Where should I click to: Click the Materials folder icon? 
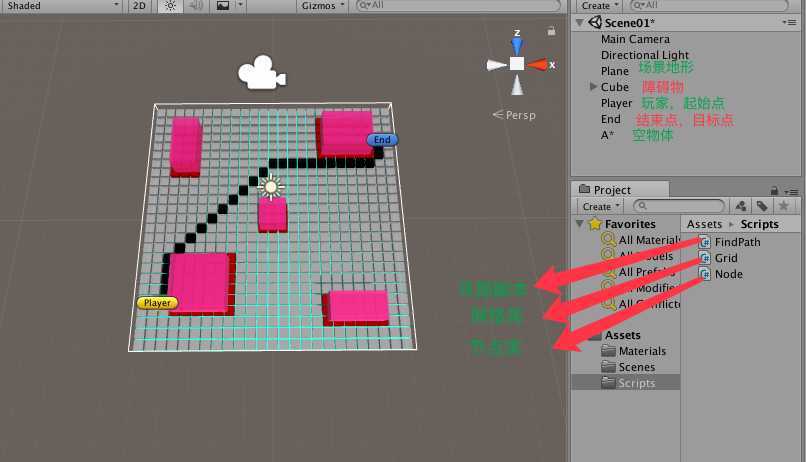point(609,351)
